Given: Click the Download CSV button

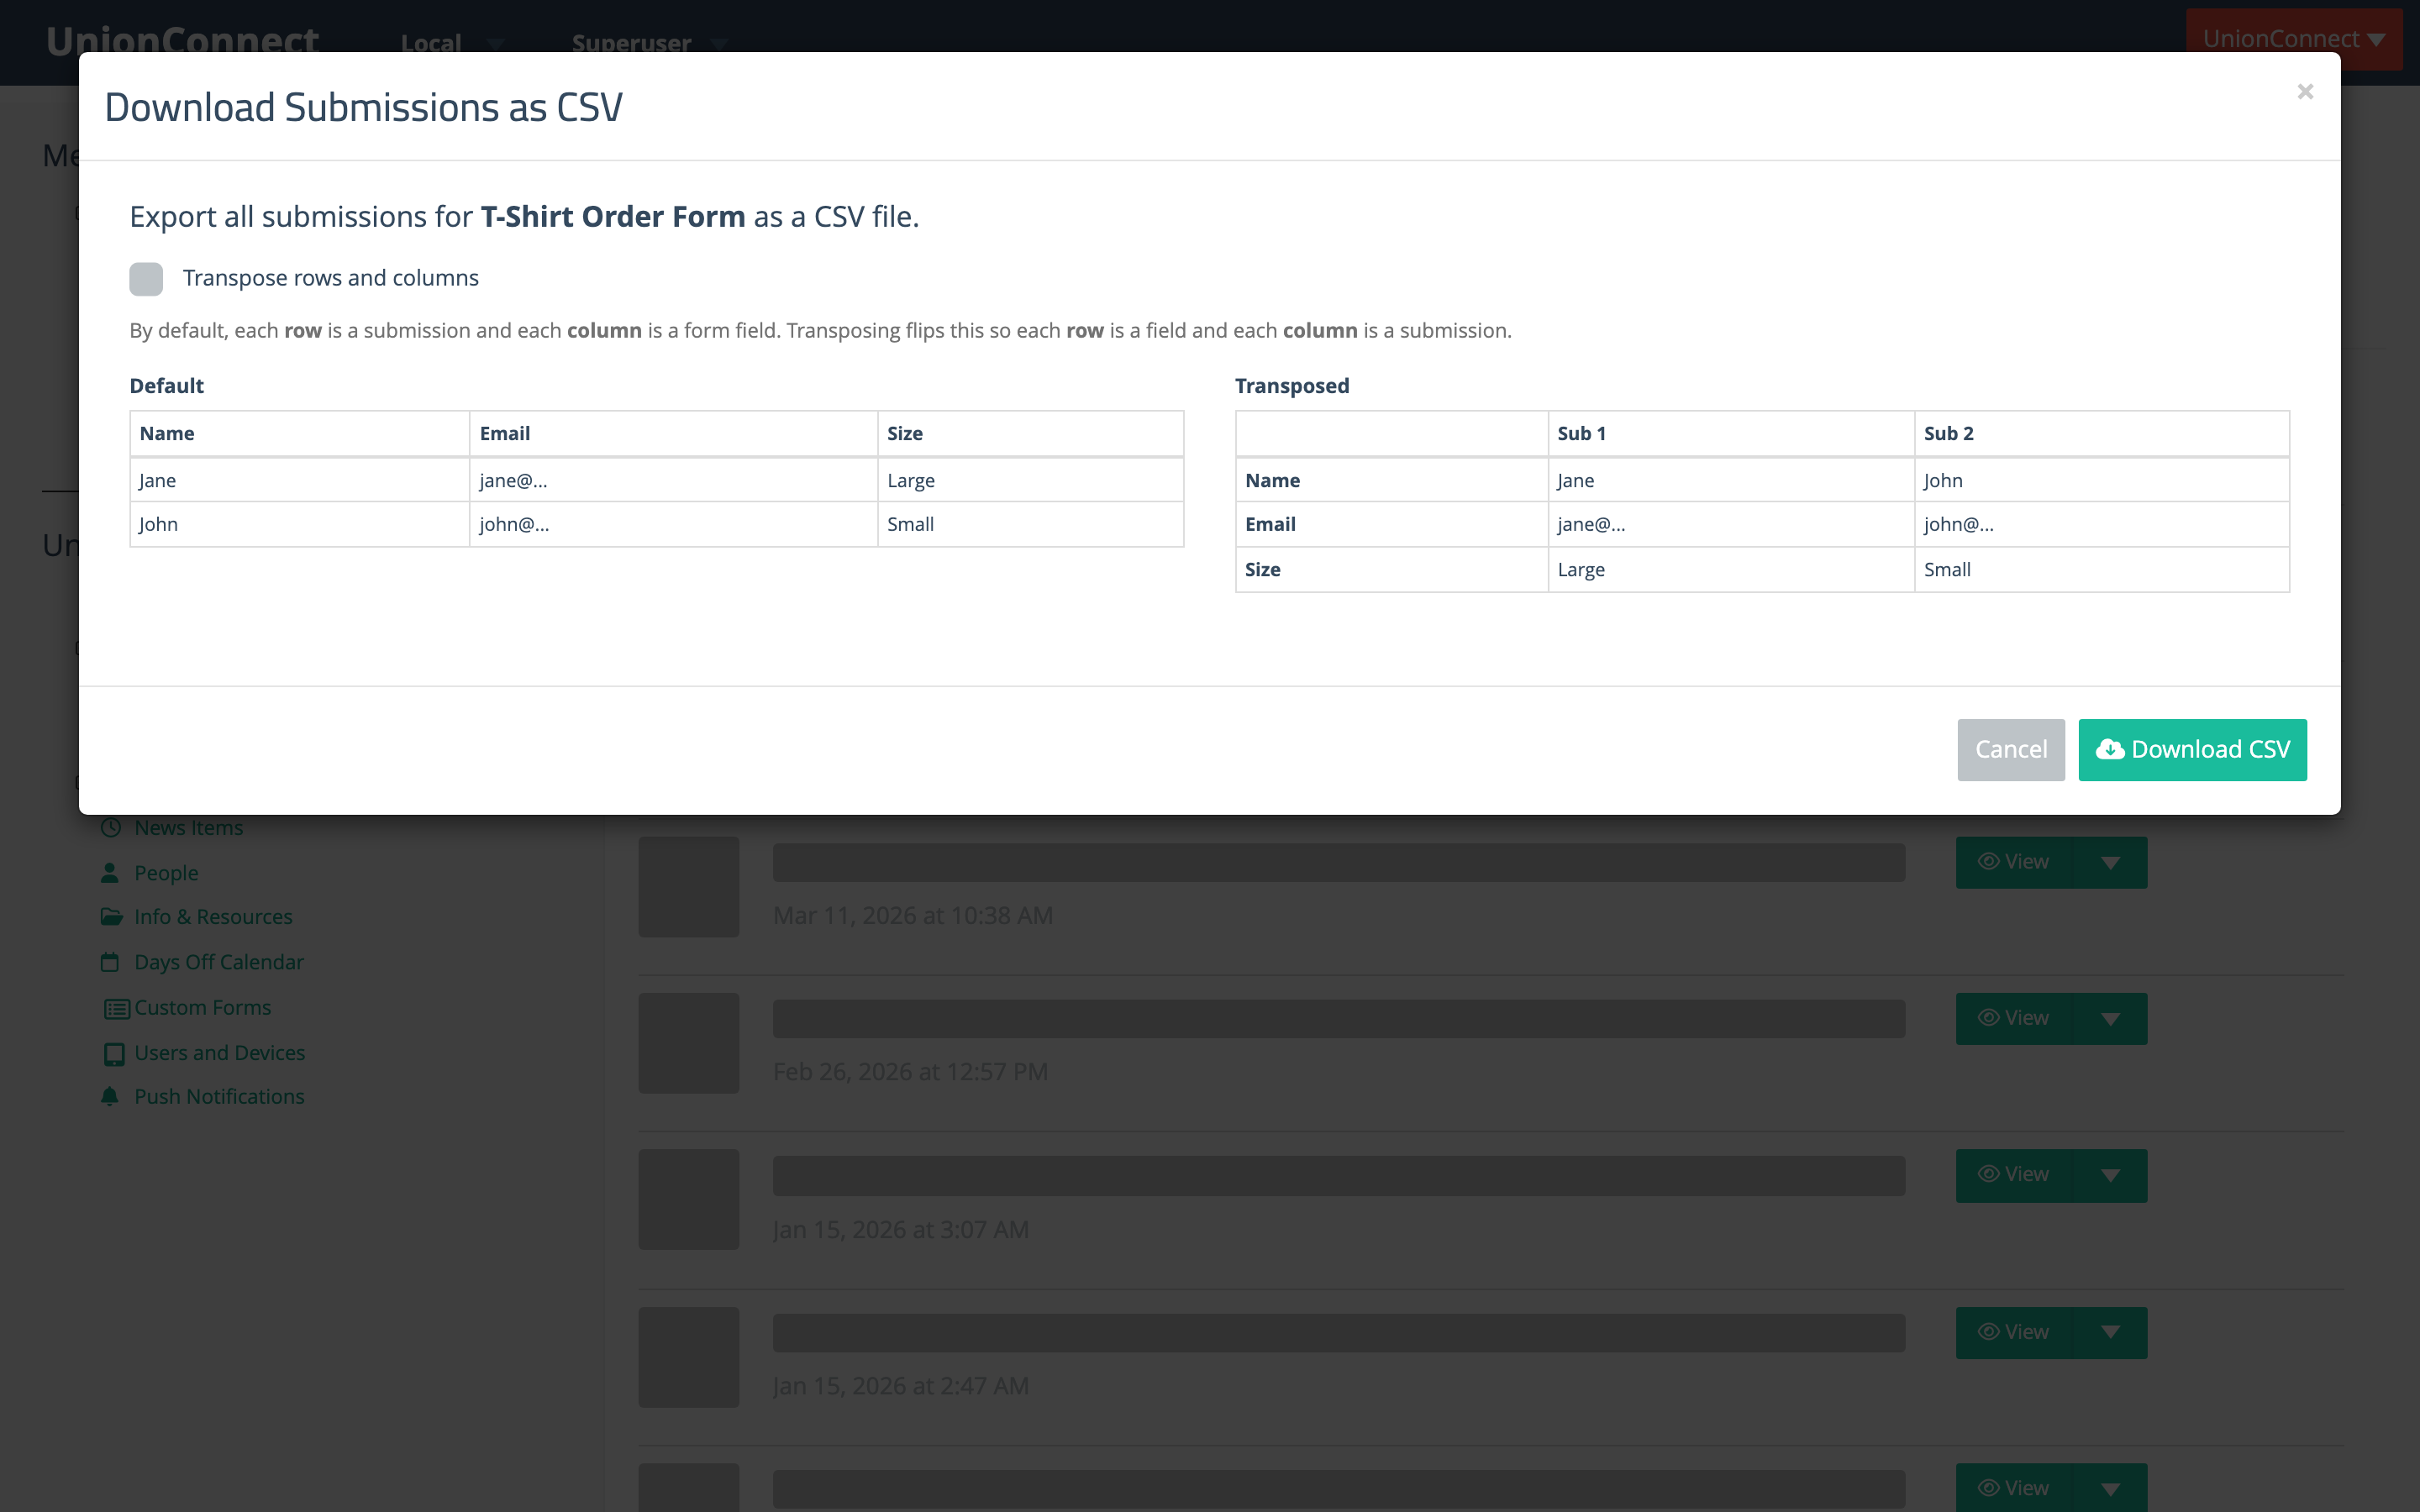Looking at the screenshot, I should coord(2192,750).
